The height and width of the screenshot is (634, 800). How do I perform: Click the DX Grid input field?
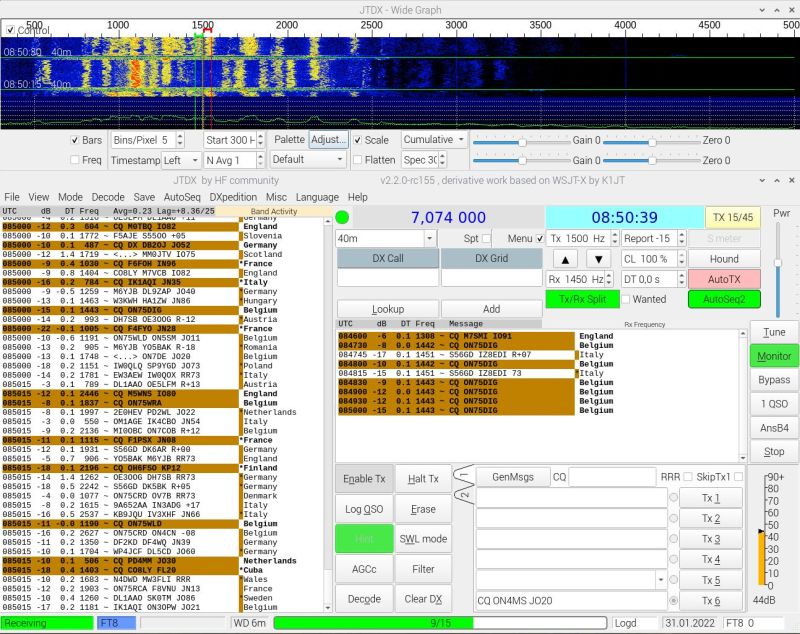[491, 278]
